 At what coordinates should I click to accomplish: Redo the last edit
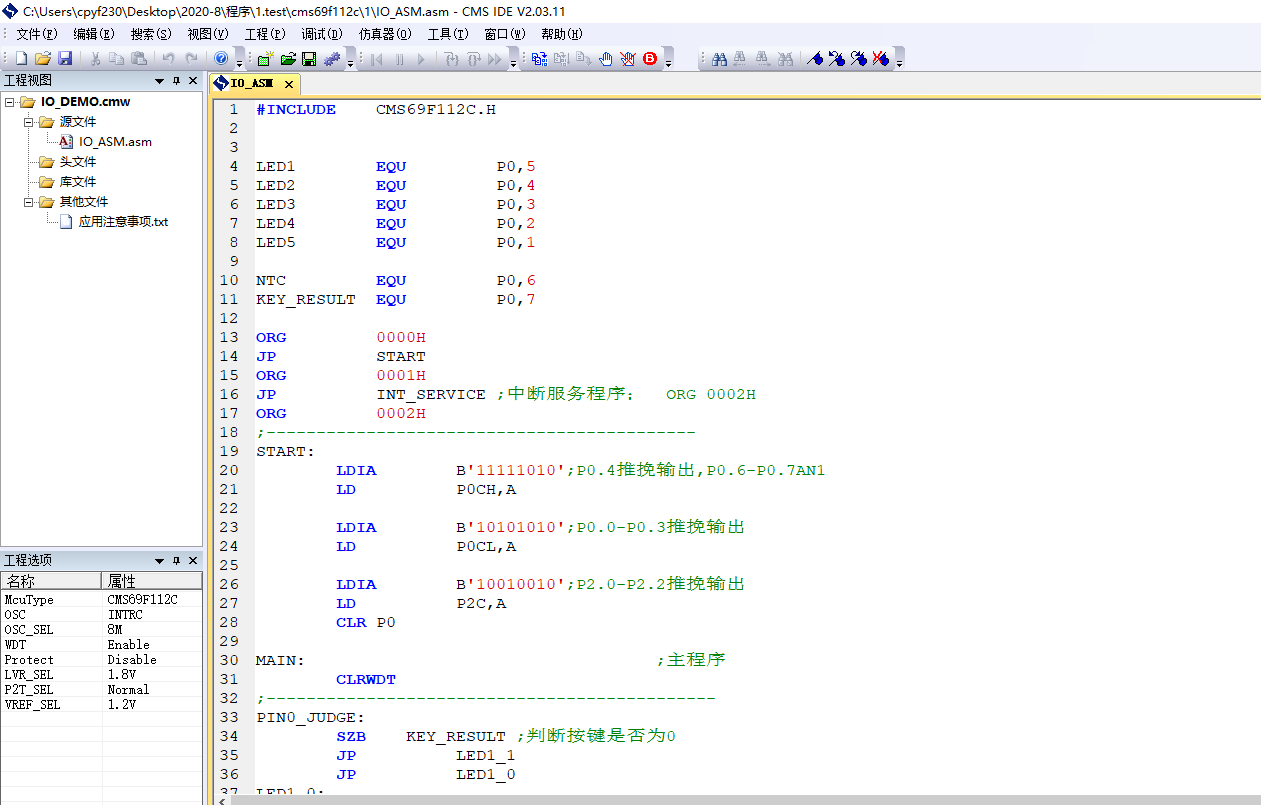coord(191,59)
